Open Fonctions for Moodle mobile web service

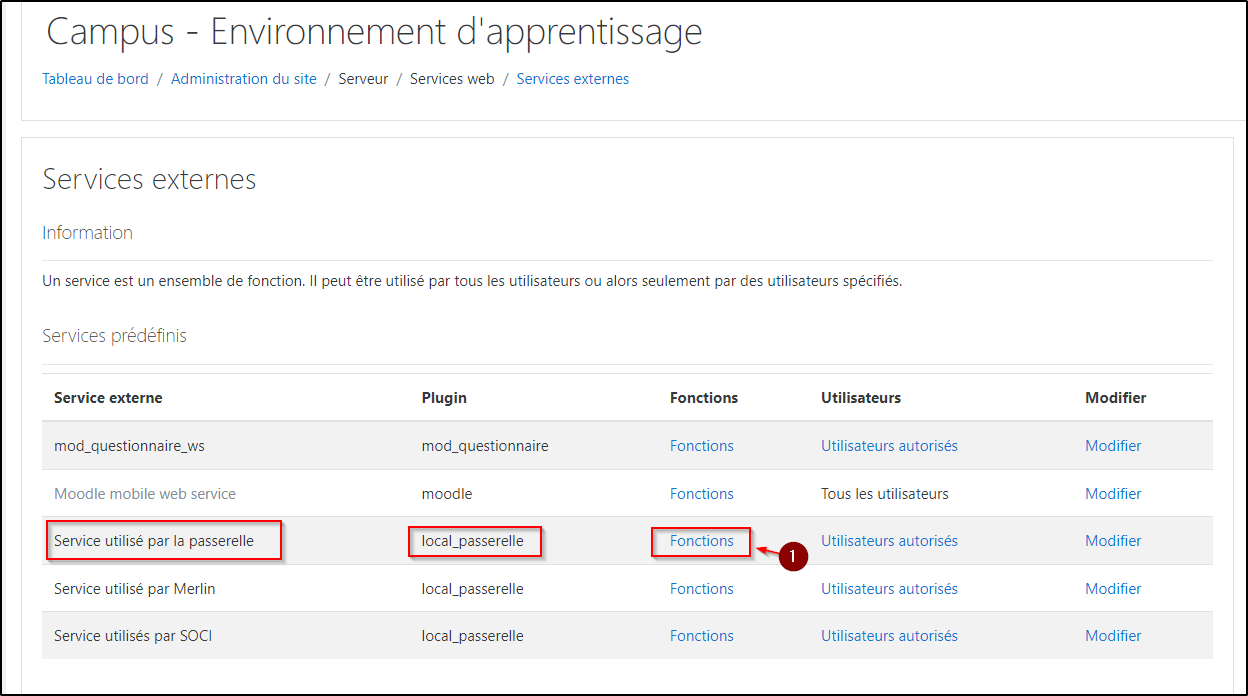[701, 494]
